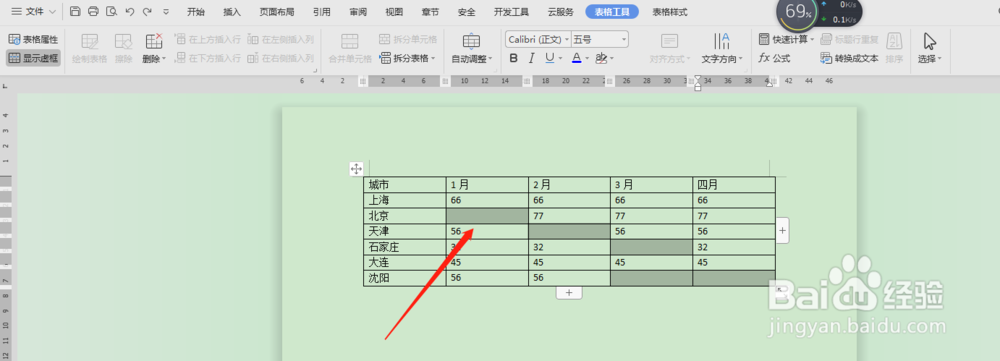The width and height of the screenshot is (1000, 361).
Task: Click the shaded empty 北京 1月 cell
Action: click(x=487, y=216)
